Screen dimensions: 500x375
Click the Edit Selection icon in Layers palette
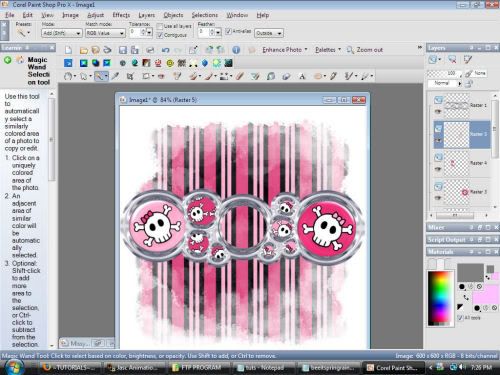(x=467, y=60)
